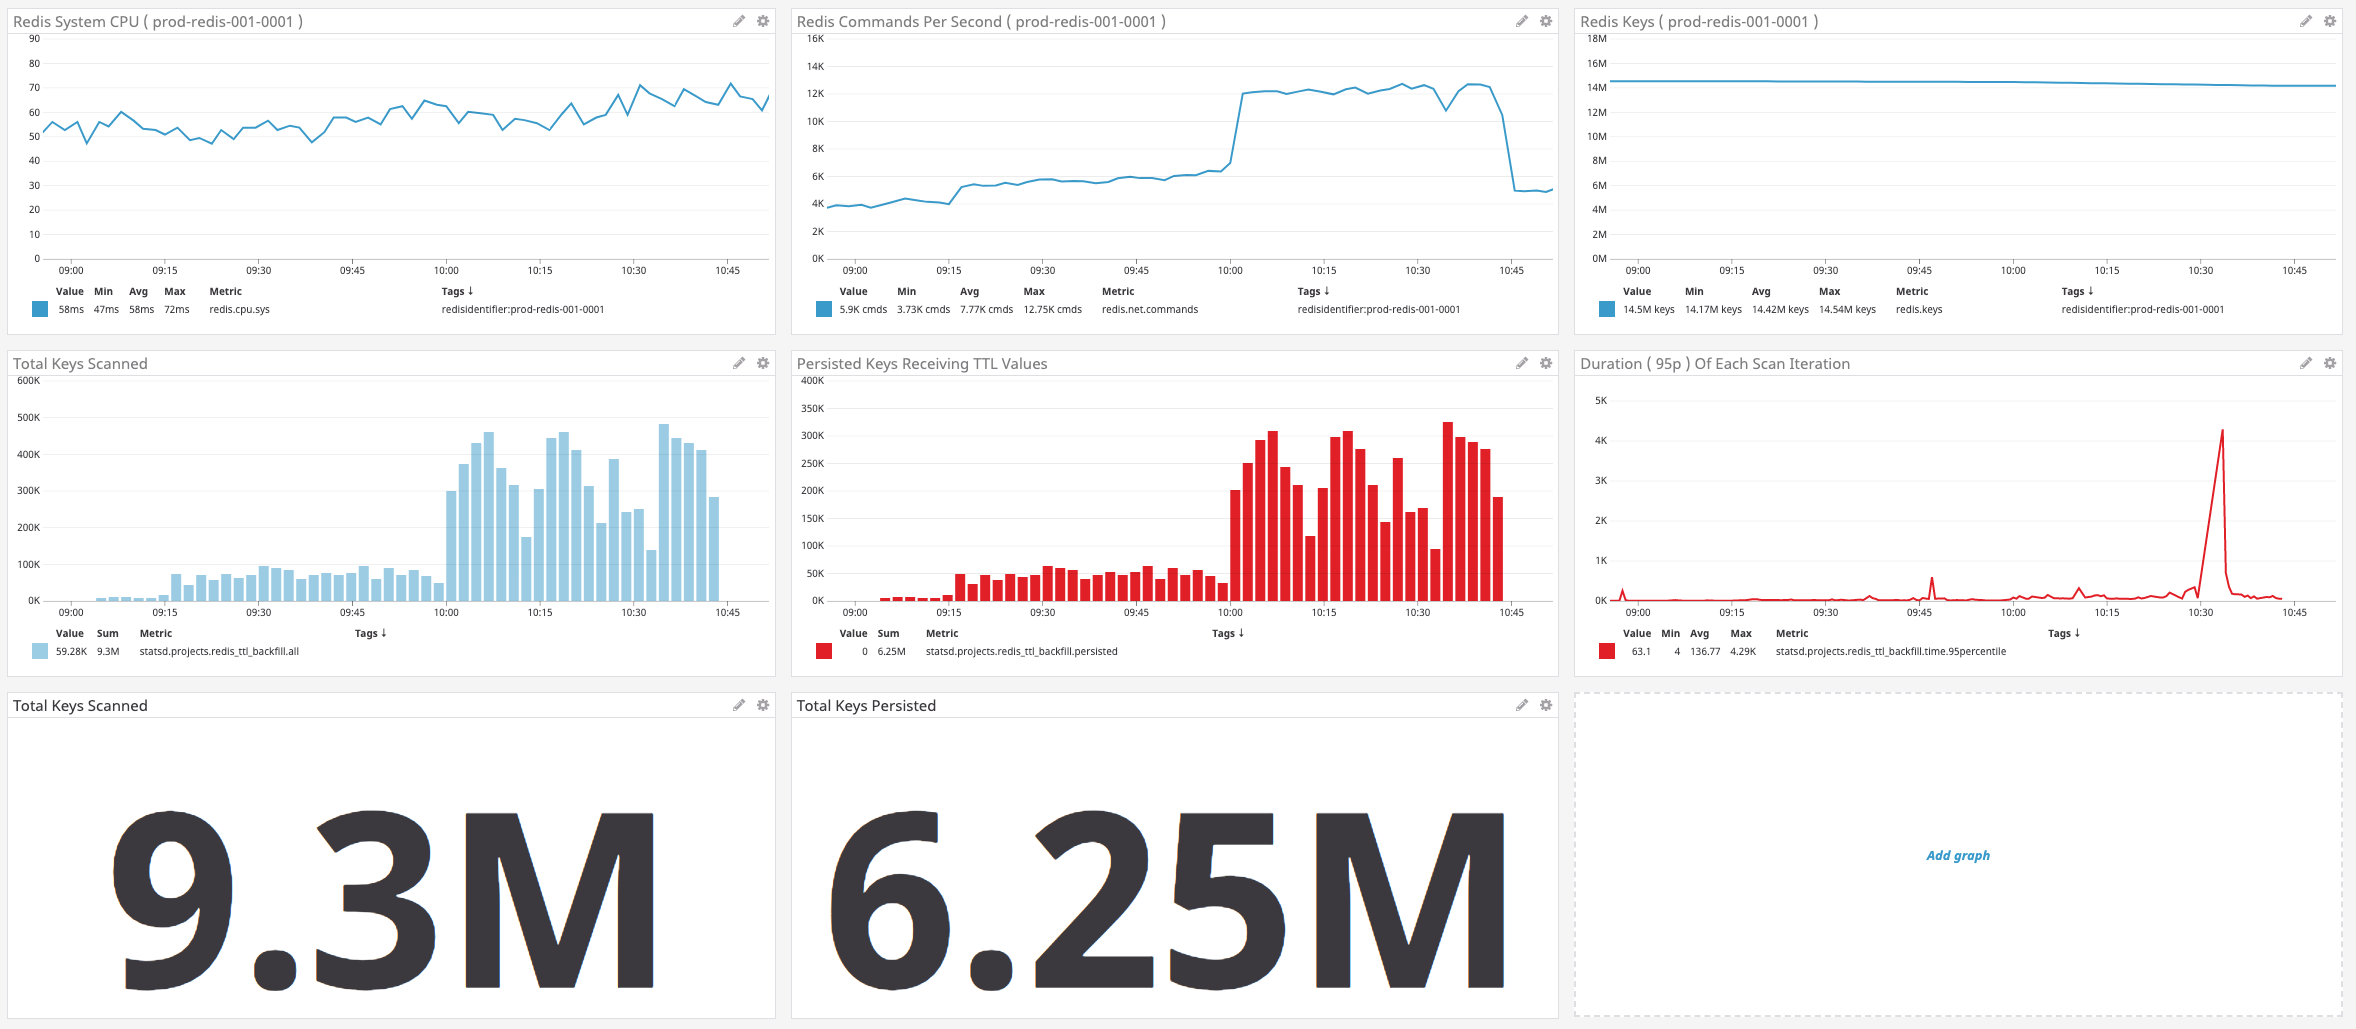Click the redis.net.commands metric name in legend
Screen dimensions: 2356x1029
pos(1149,309)
